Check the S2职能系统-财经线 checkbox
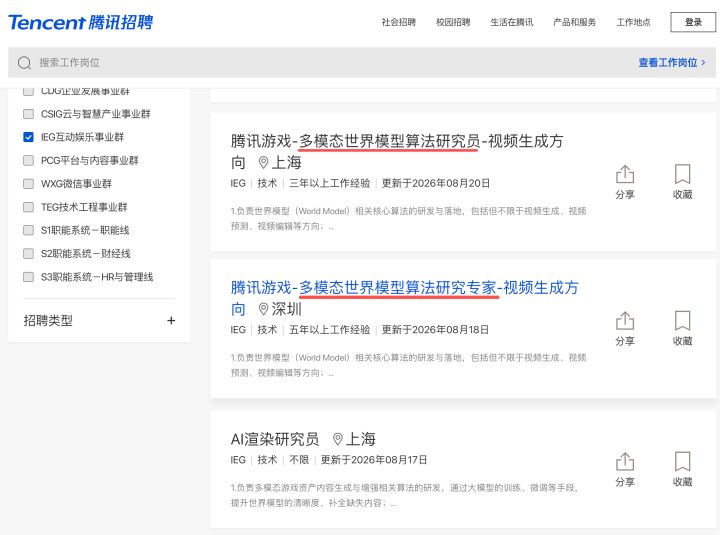This screenshot has height=535, width=720. pyautogui.click(x=28, y=253)
